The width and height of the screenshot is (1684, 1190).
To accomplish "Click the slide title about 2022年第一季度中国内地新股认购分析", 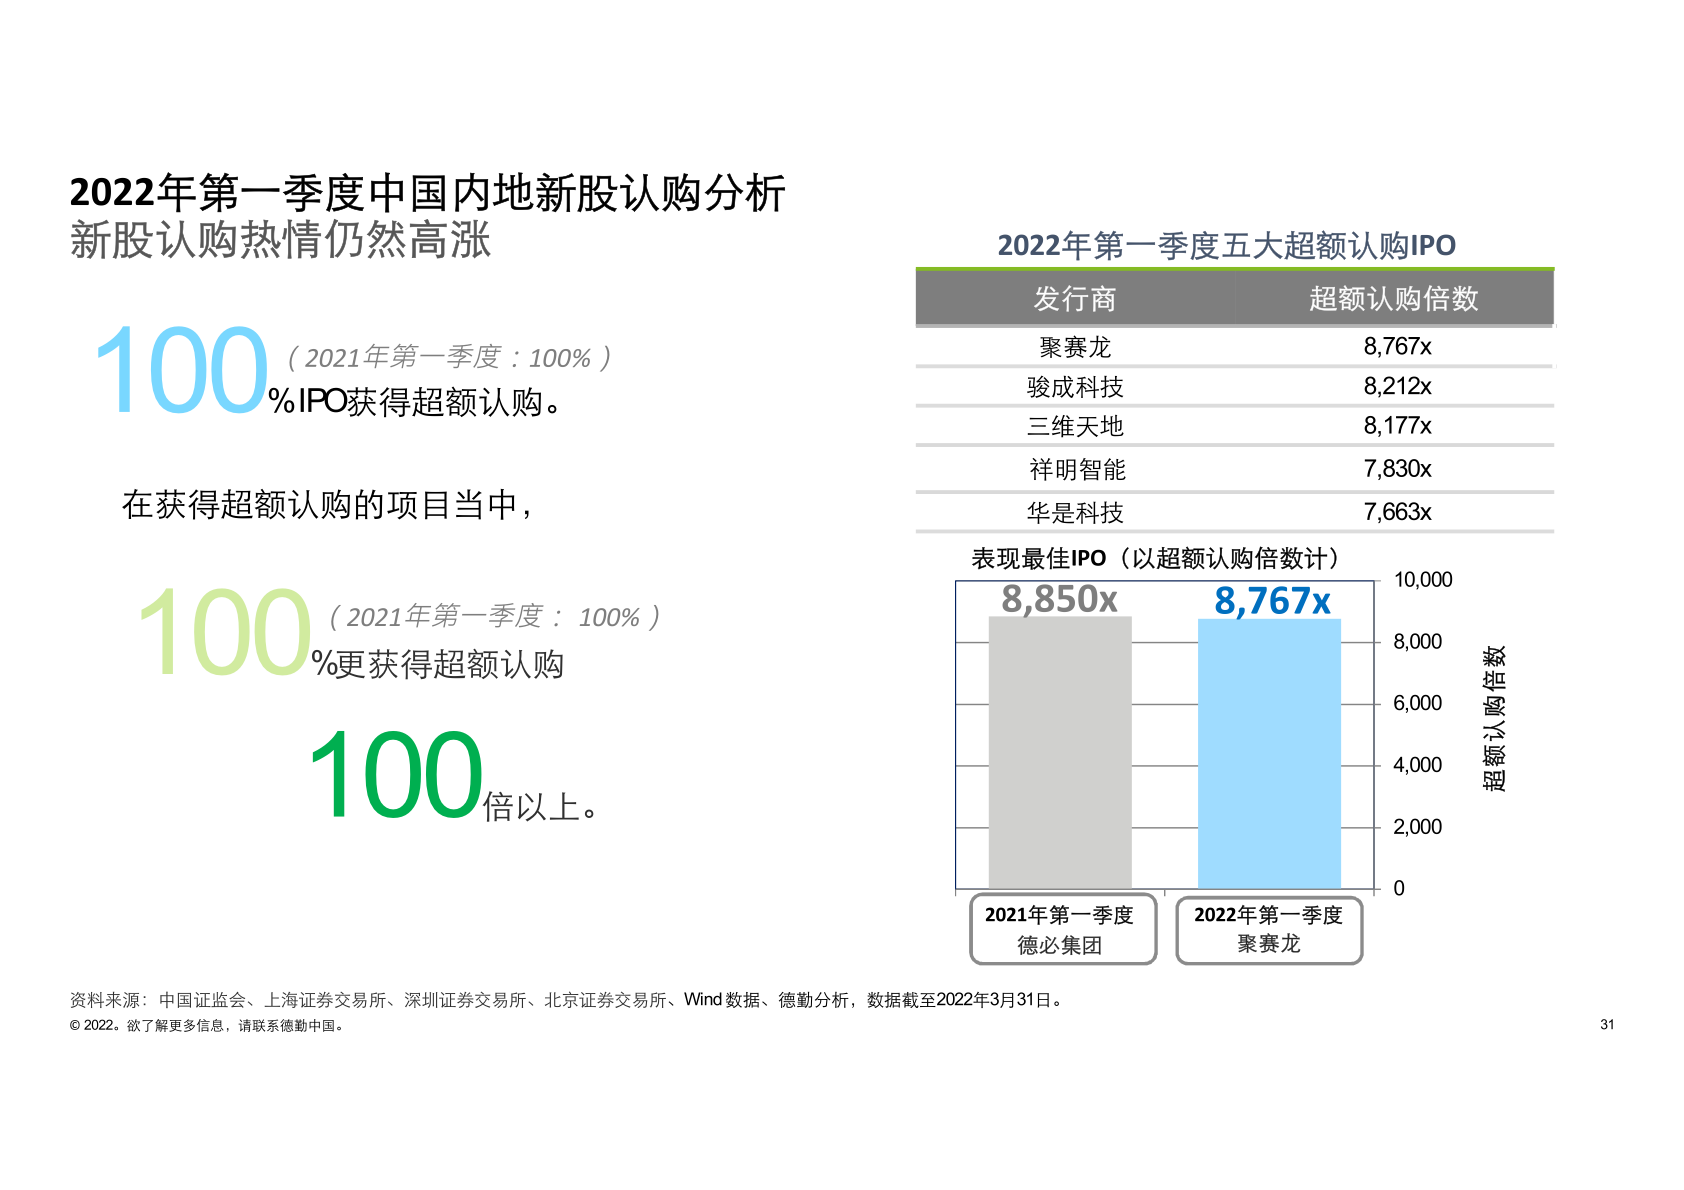I will pos(427,193).
